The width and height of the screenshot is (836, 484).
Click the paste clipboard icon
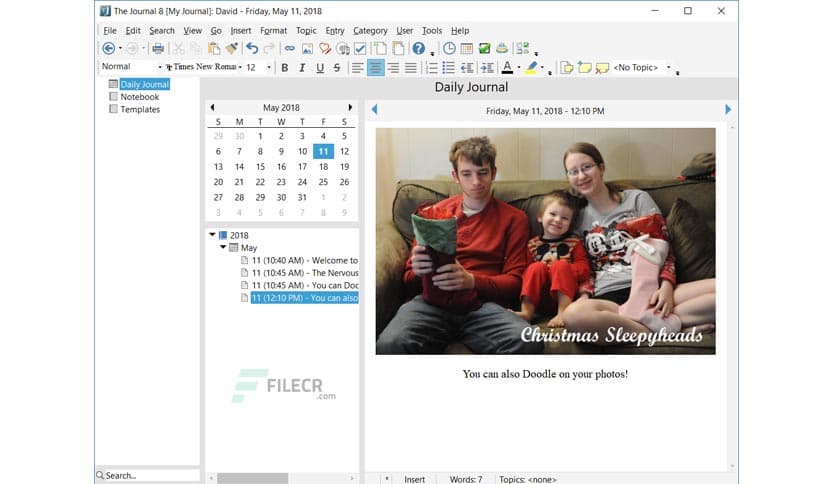coord(214,49)
